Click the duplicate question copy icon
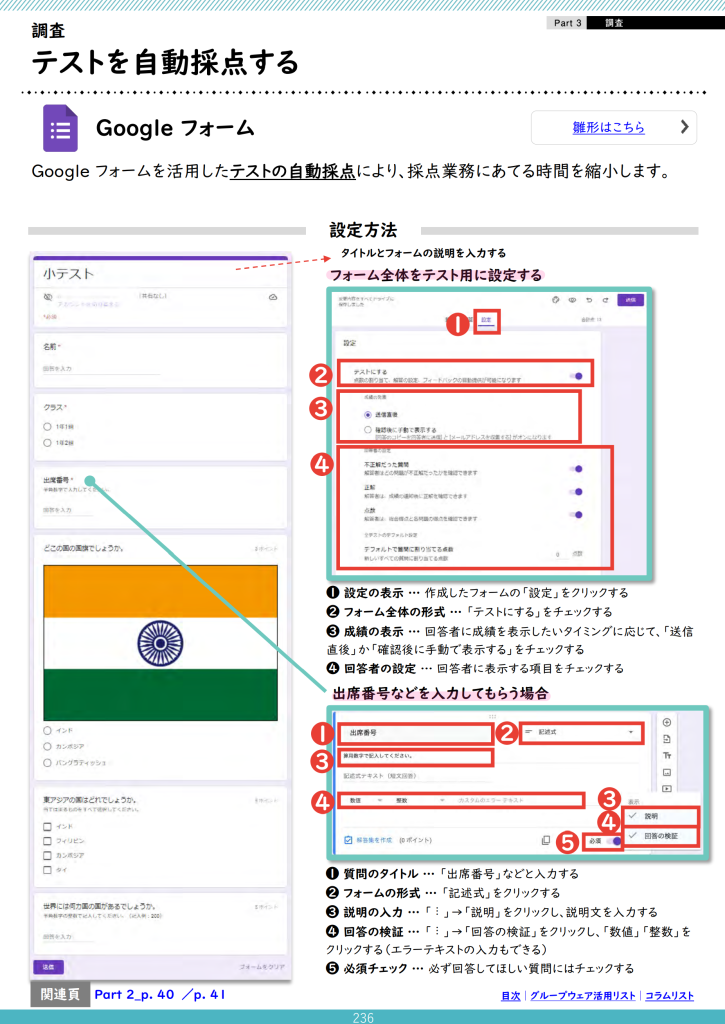 tap(545, 840)
